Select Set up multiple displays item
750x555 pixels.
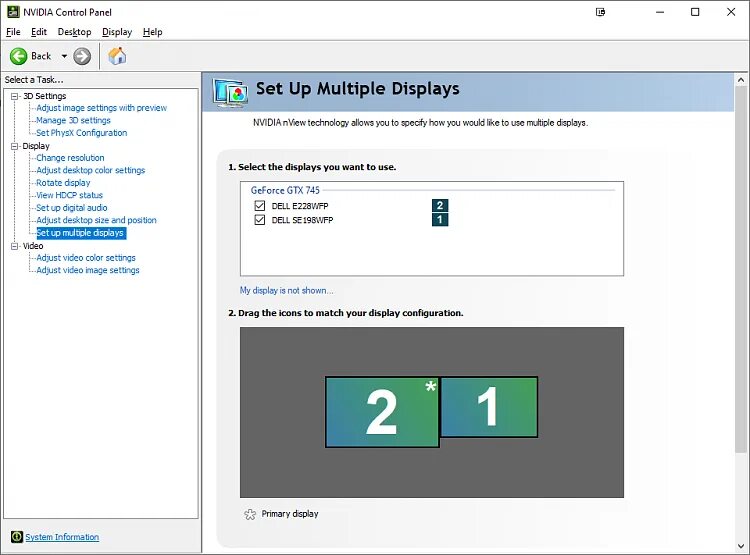(x=81, y=233)
